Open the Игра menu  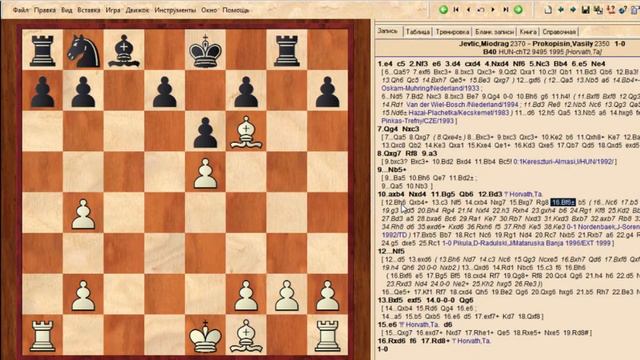click(113, 10)
